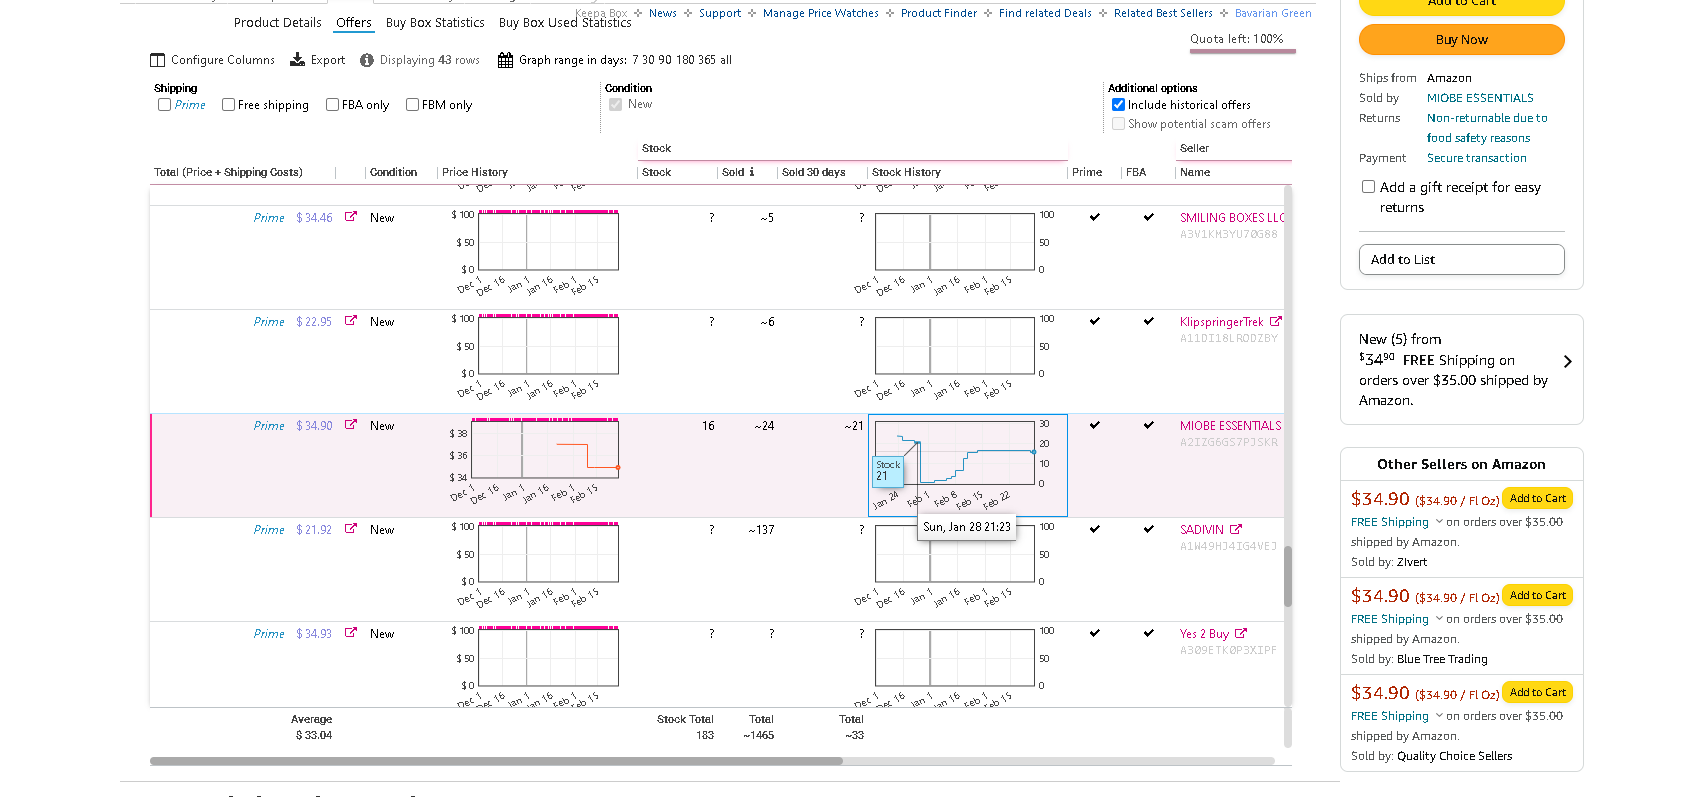Click the Add to List button

coord(1461,259)
